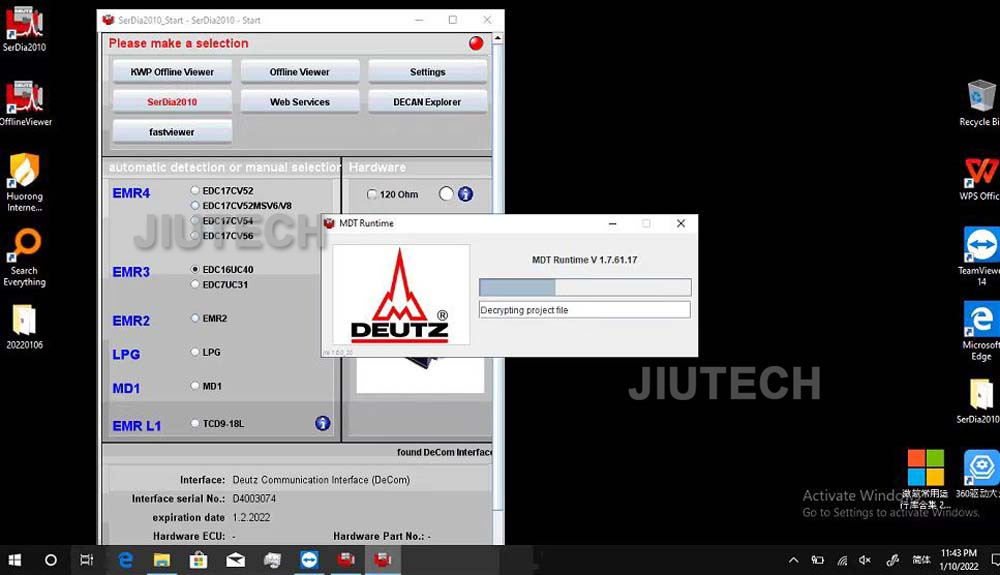Open TeamViewer 14 desktop shortcut
The height and width of the screenshot is (575, 1000).
click(x=981, y=256)
